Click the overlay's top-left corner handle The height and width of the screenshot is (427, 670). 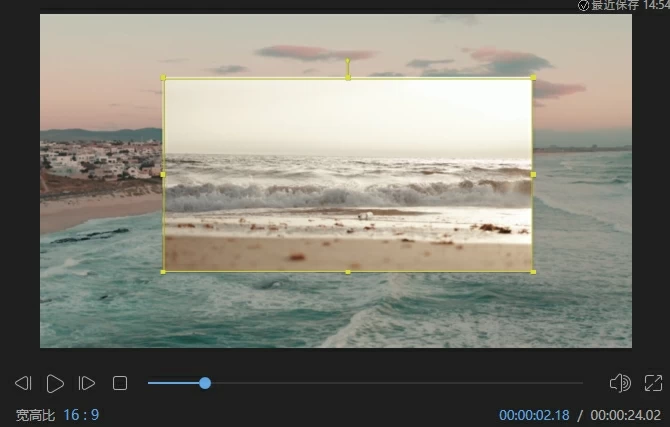coord(164,78)
